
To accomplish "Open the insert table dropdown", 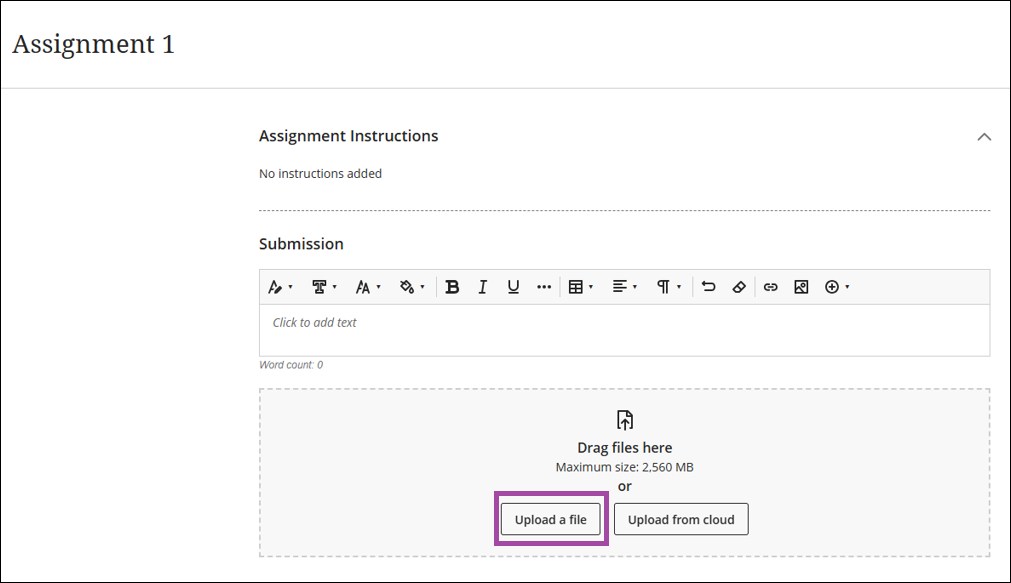I will pyautogui.click(x=580, y=287).
